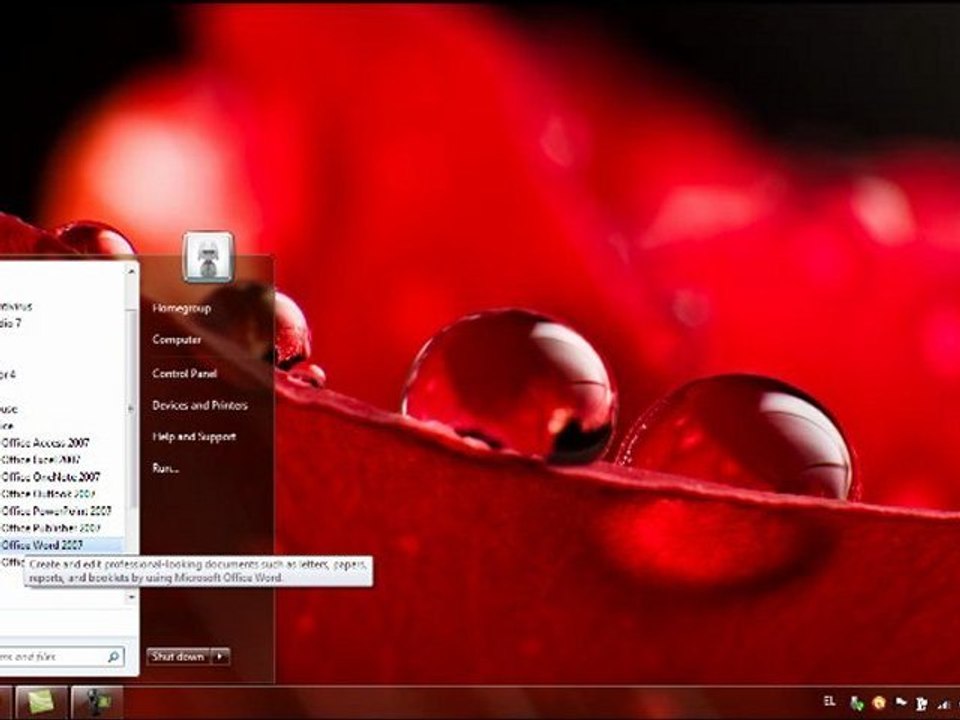
Task: Click the green tray icon
Action: tap(857, 703)
